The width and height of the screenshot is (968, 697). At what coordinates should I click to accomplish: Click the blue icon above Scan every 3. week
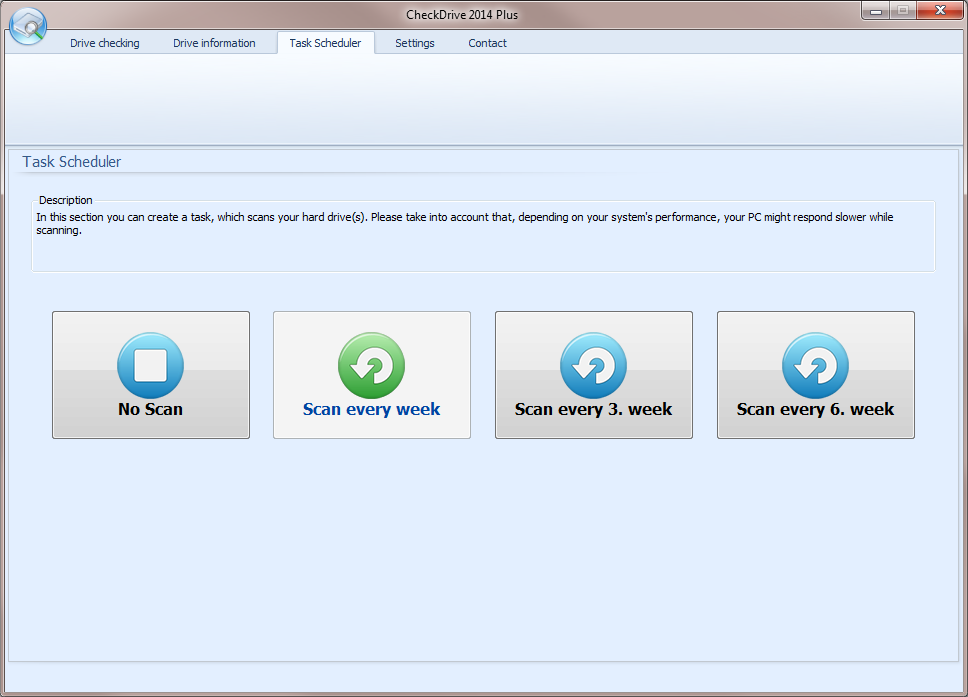point(593,365)
